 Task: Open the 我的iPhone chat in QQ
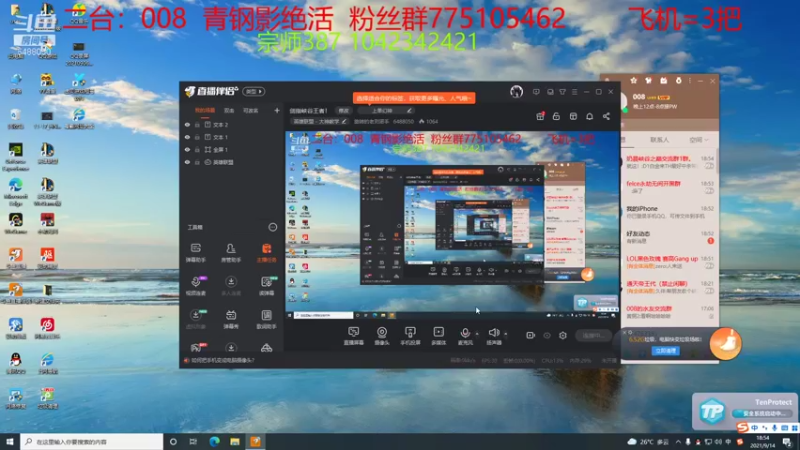pos(668,212)
